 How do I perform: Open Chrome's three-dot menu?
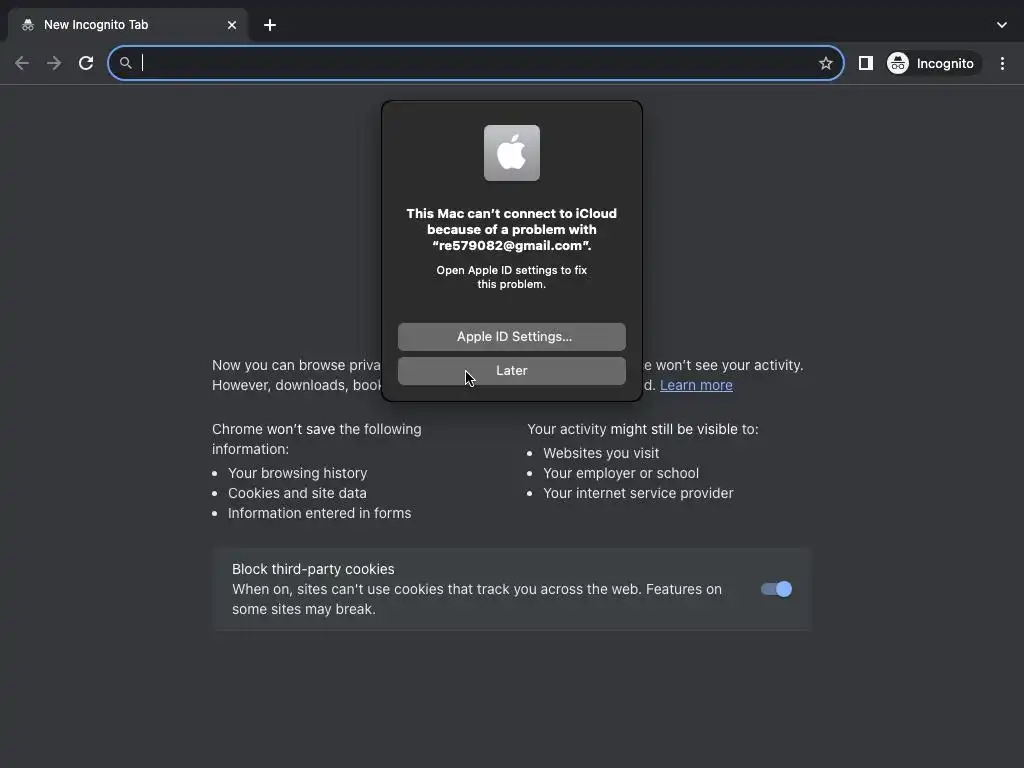[1002, 63]
